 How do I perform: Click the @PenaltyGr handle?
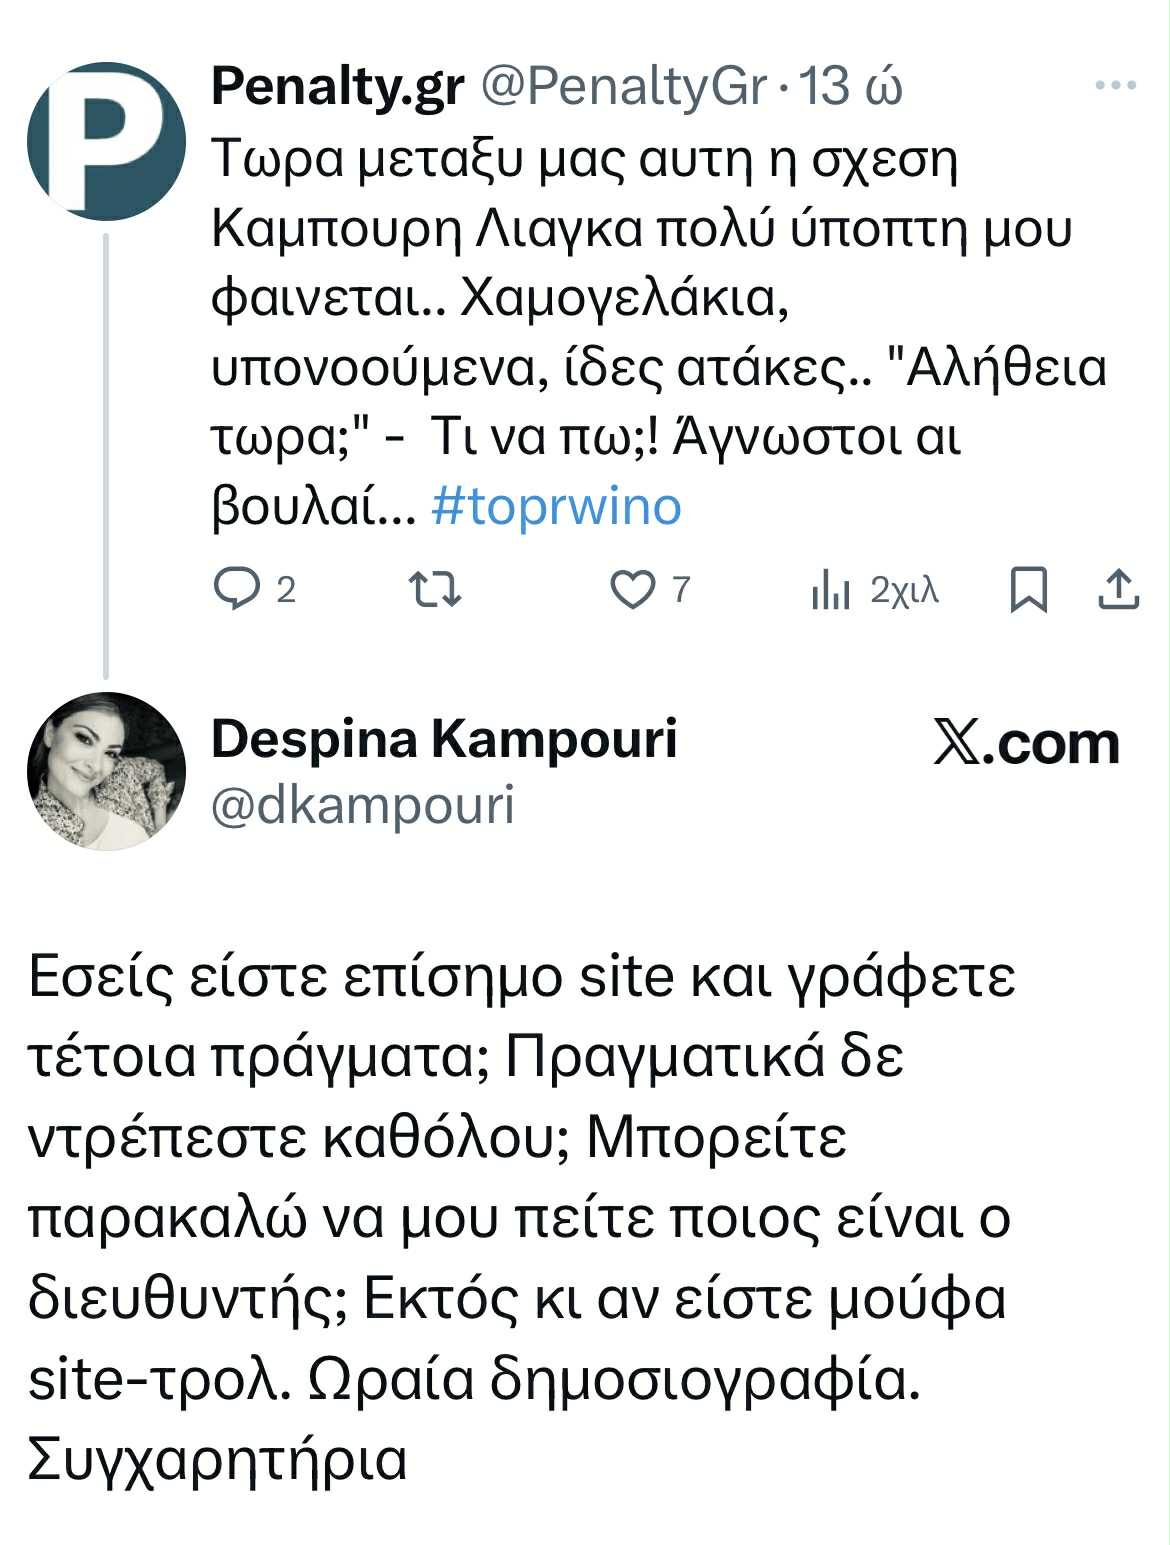coord(624,88)
